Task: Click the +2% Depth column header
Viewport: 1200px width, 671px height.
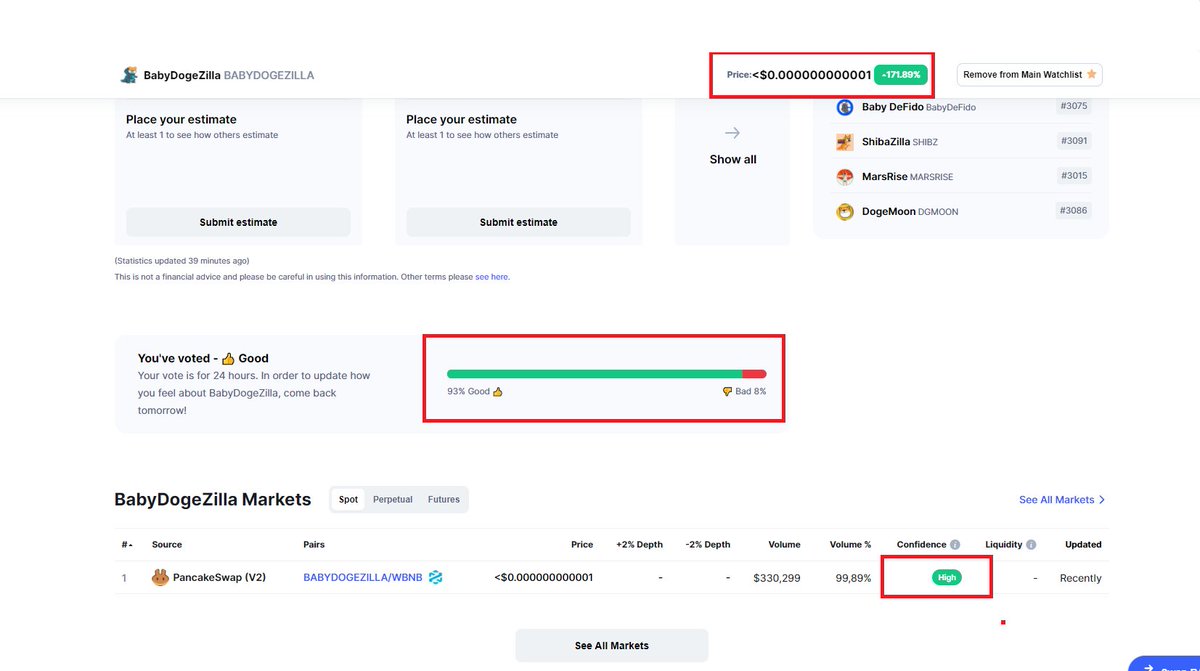Action: click(x=639, y=545)
